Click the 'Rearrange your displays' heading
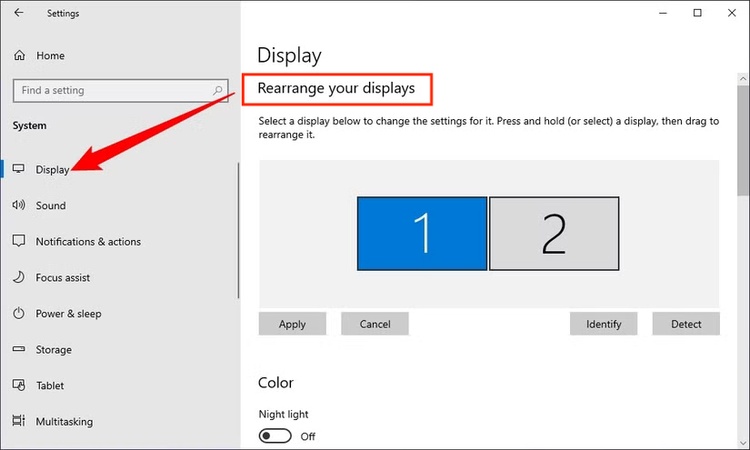 point(336,88)
